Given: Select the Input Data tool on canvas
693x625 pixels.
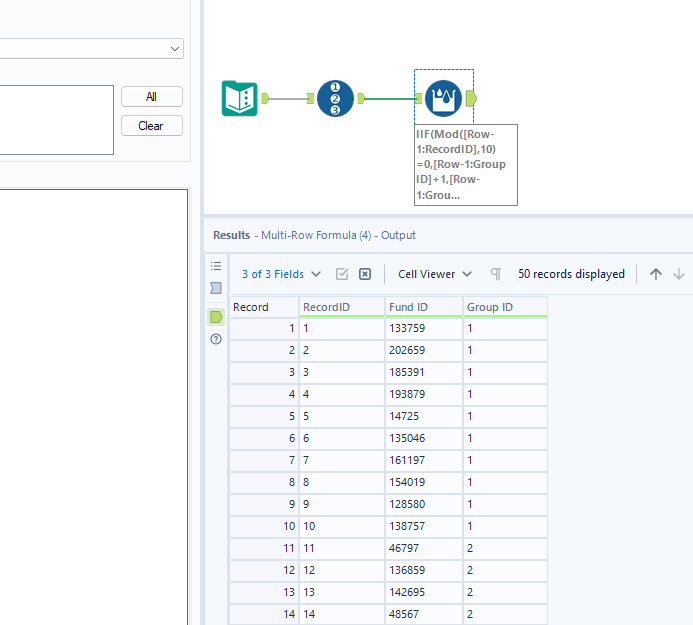Looking at the screenshot, I should click(239, 98).
